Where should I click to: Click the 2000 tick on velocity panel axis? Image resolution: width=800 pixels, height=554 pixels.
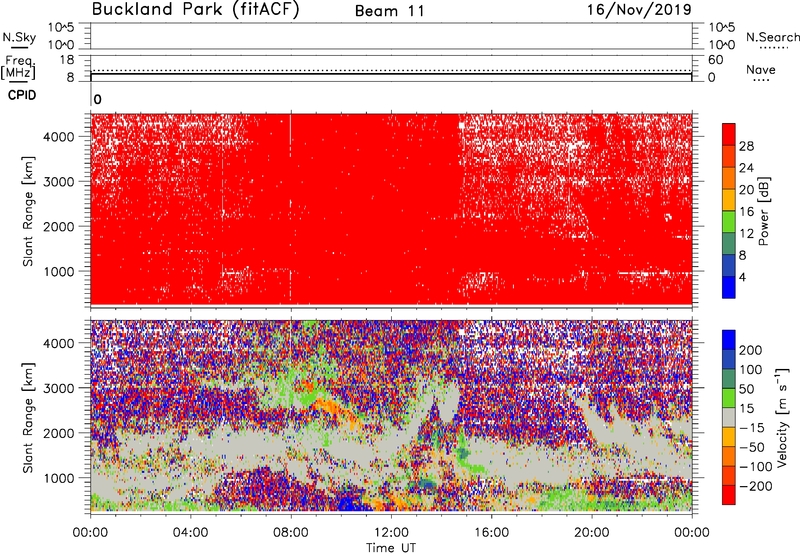[59, 433]
